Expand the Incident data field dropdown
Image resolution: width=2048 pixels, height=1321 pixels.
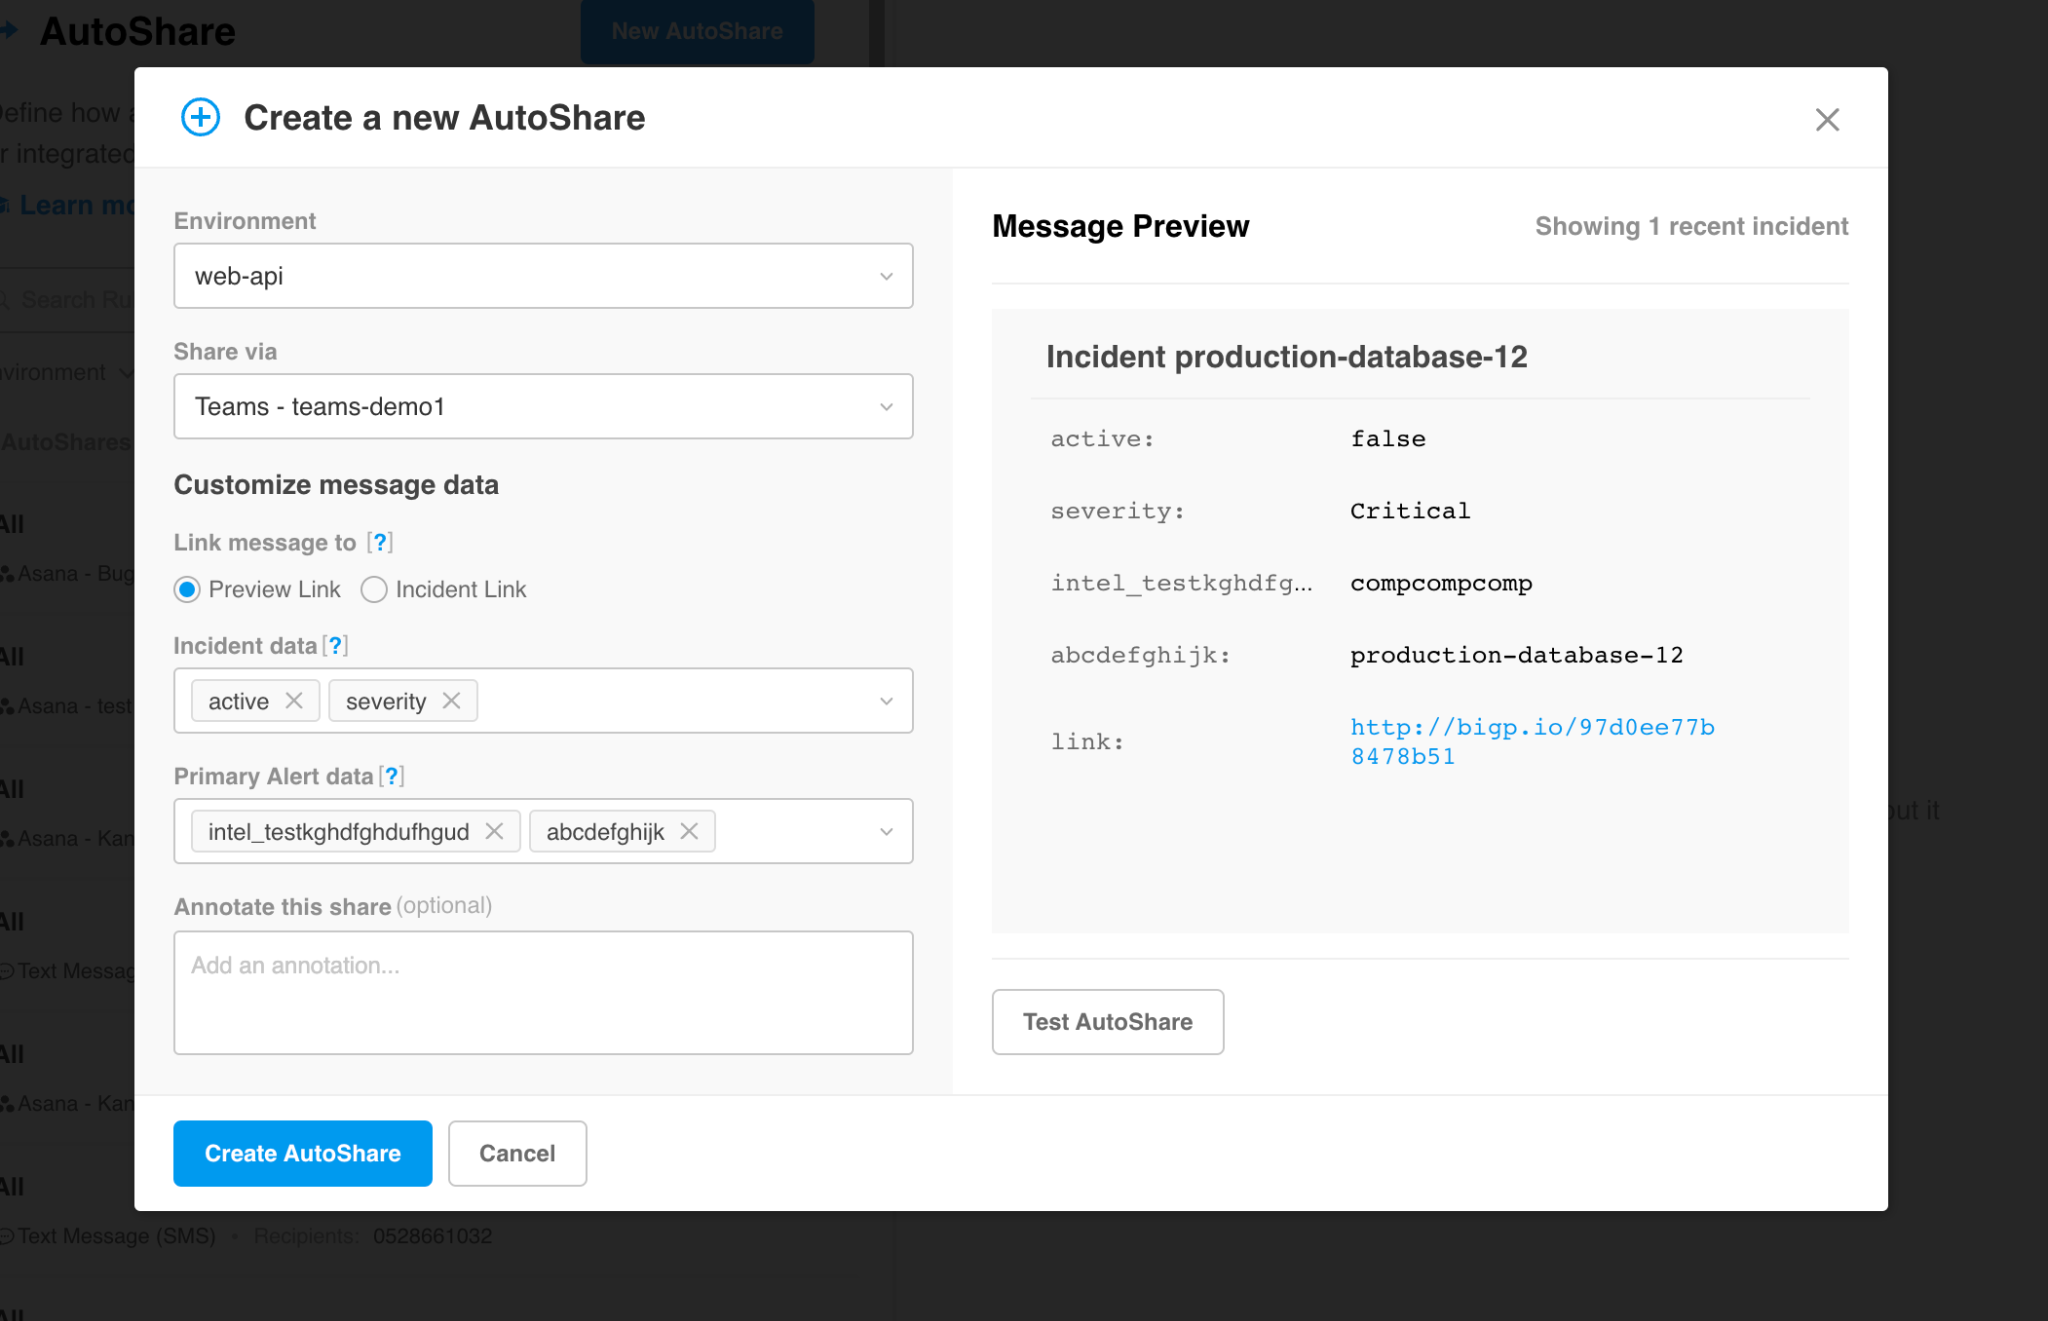click(x=884, y=700)
